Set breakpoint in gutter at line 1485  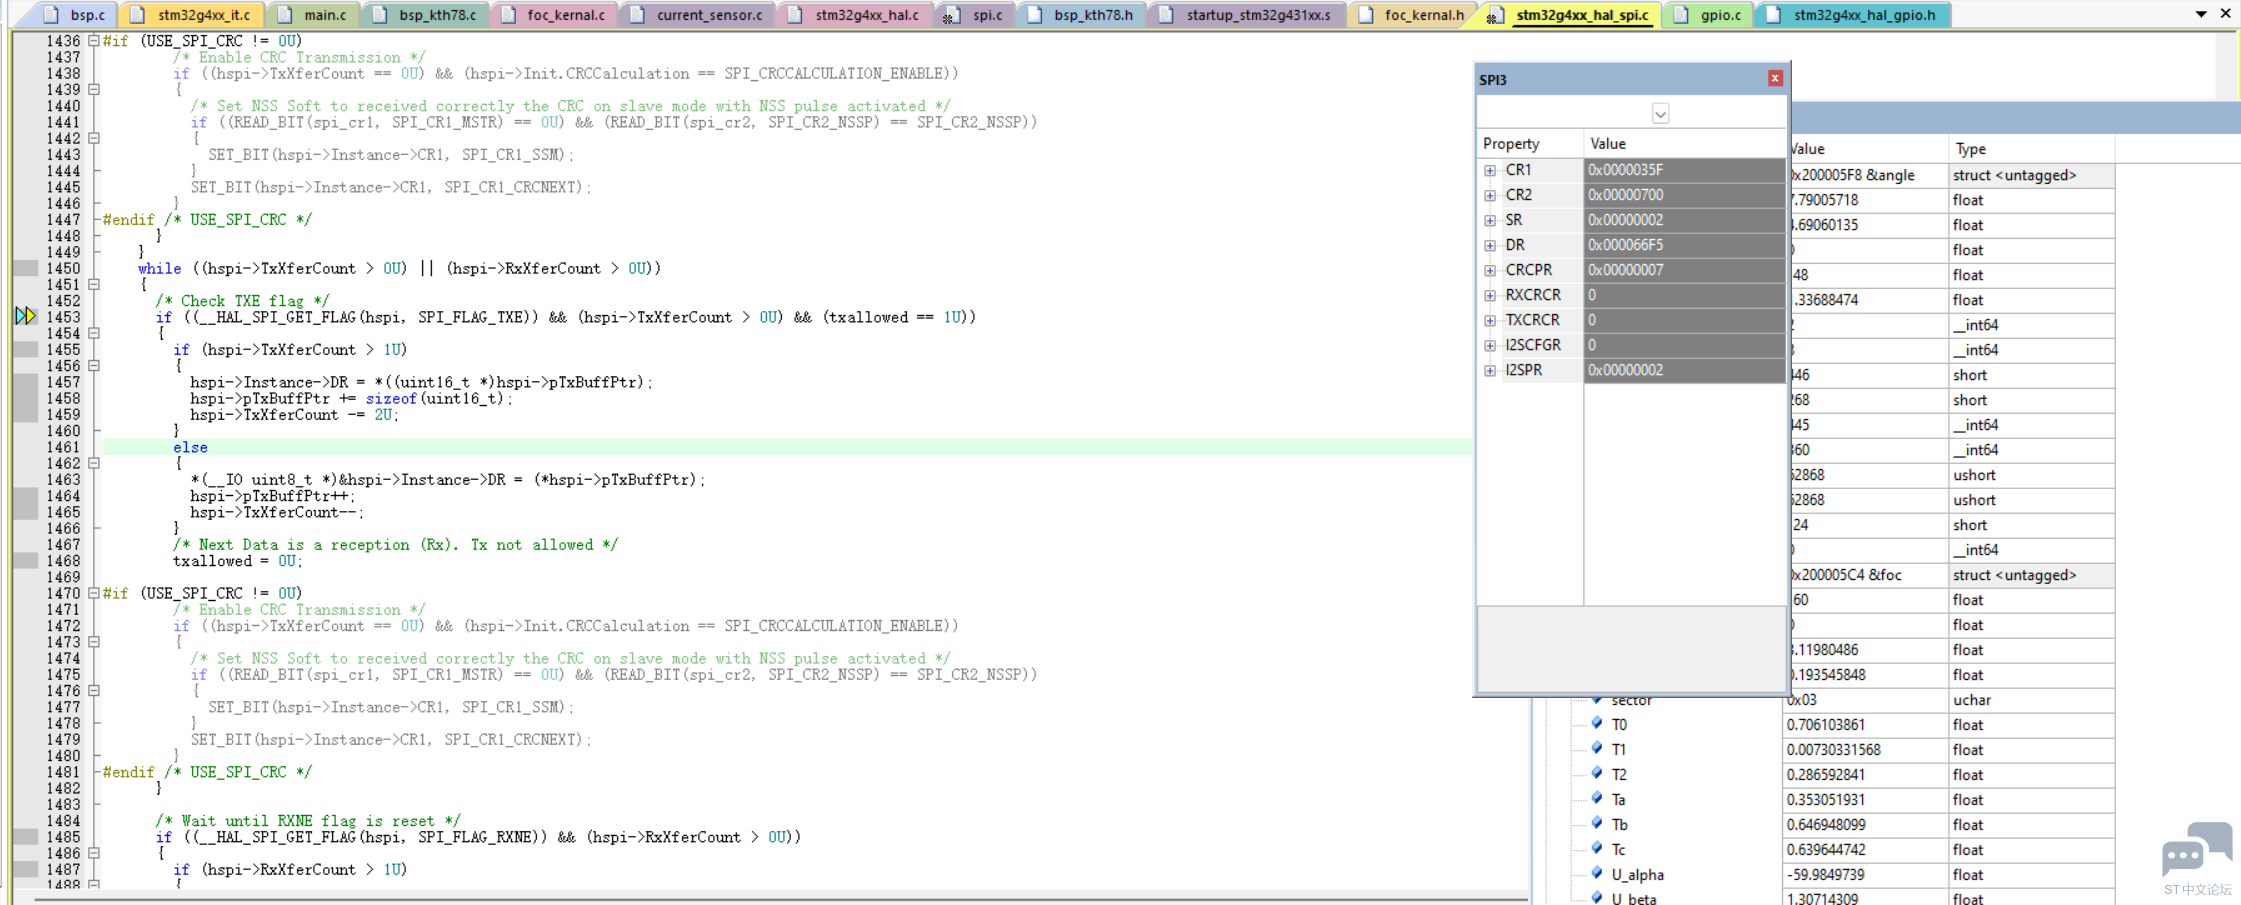26,837
